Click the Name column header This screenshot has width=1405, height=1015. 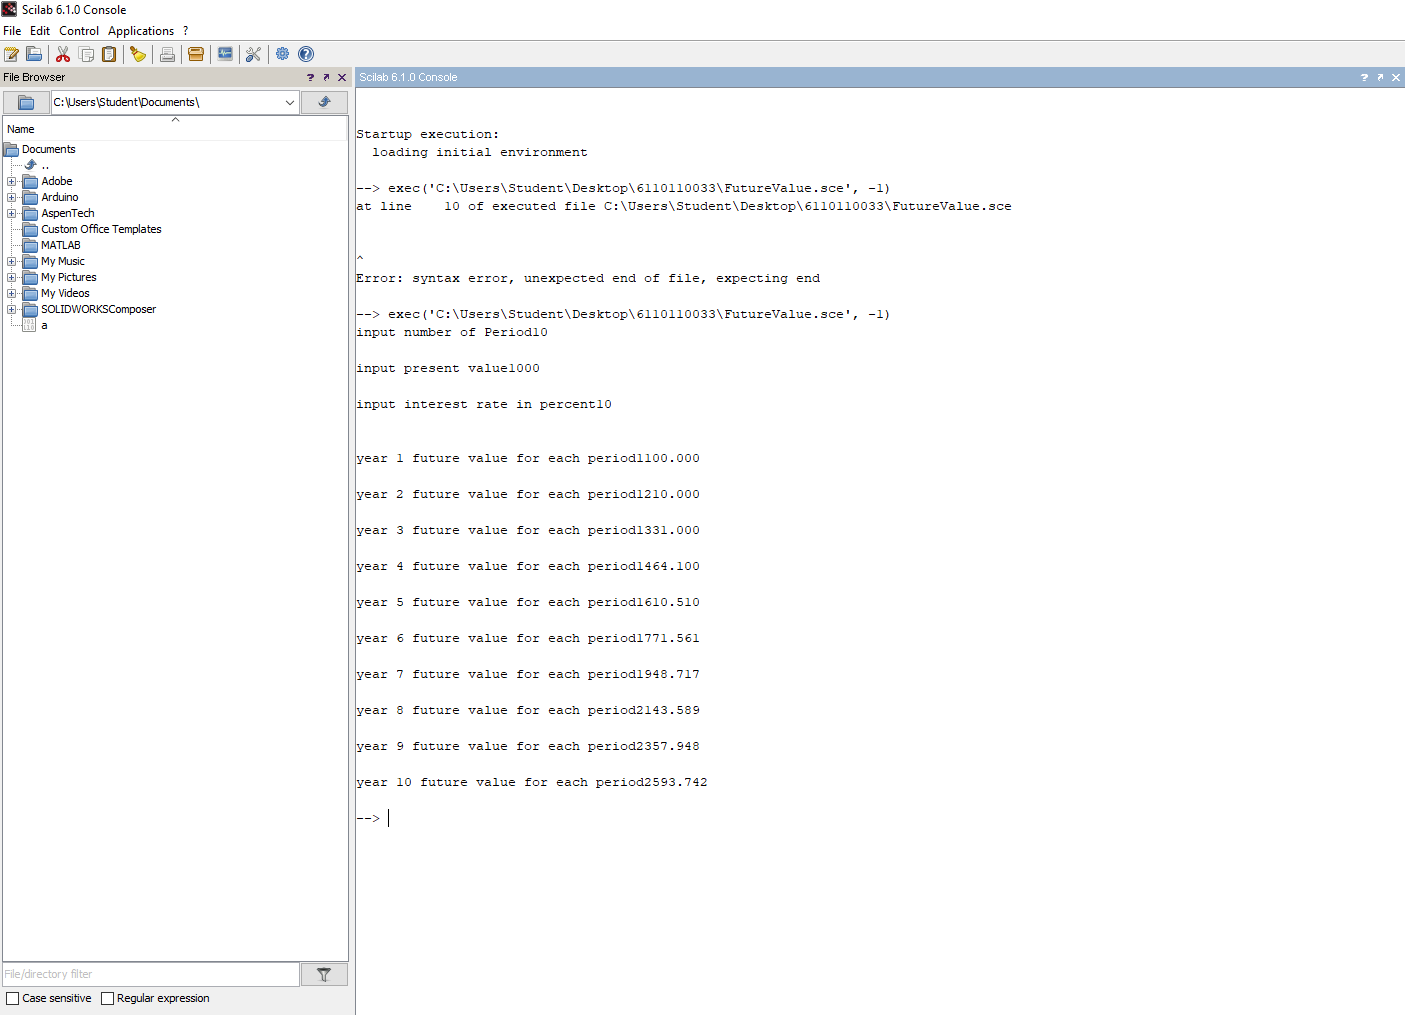[x=175, y=129]
